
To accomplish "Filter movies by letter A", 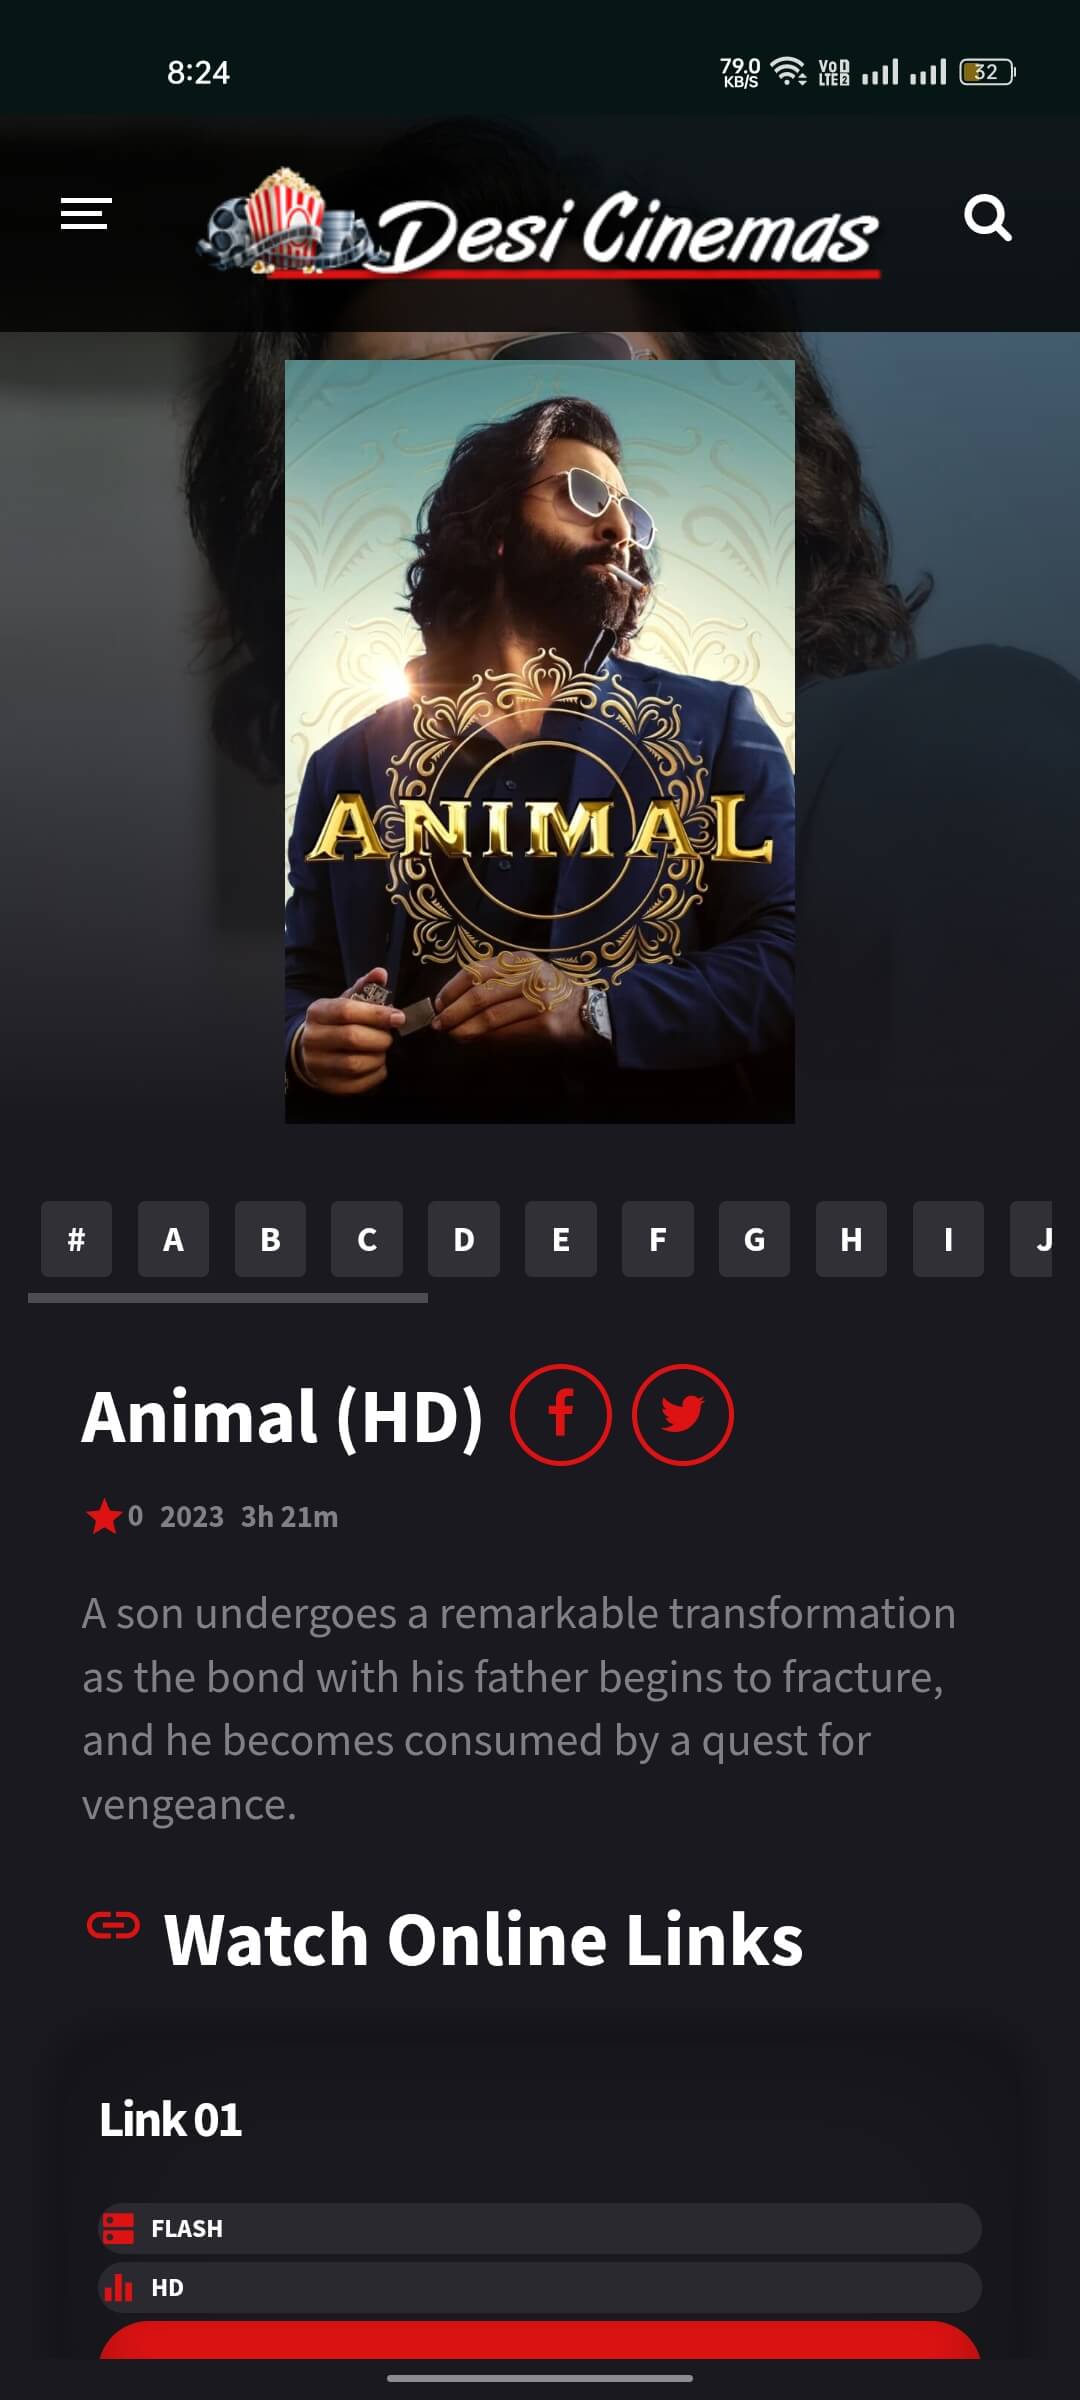I will (173, 1239).
